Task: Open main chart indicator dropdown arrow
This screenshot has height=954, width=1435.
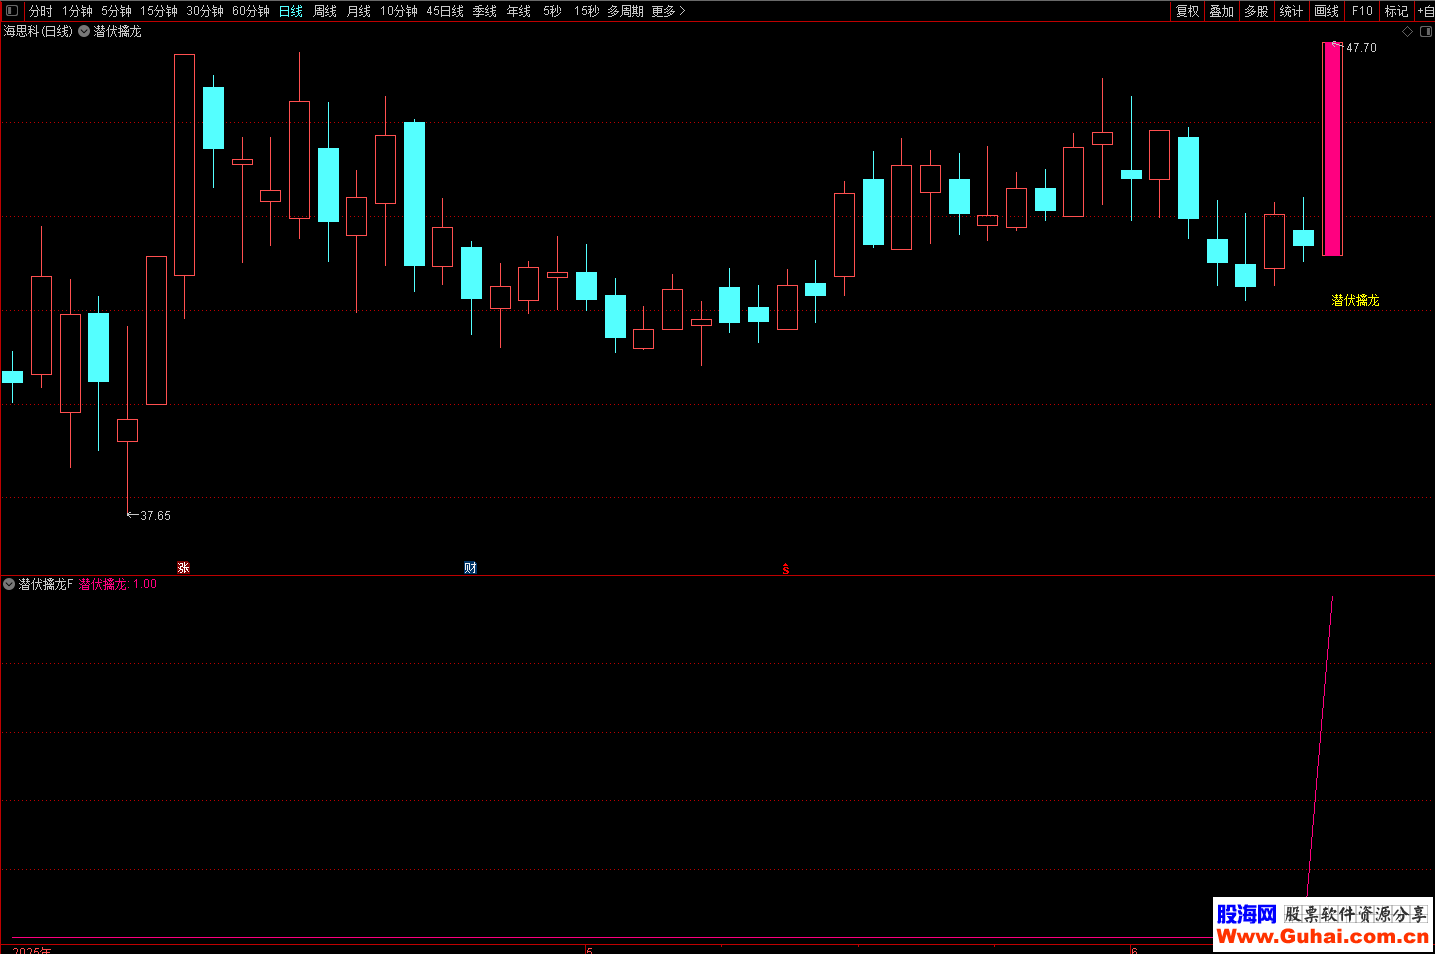Action: [84, 31]
